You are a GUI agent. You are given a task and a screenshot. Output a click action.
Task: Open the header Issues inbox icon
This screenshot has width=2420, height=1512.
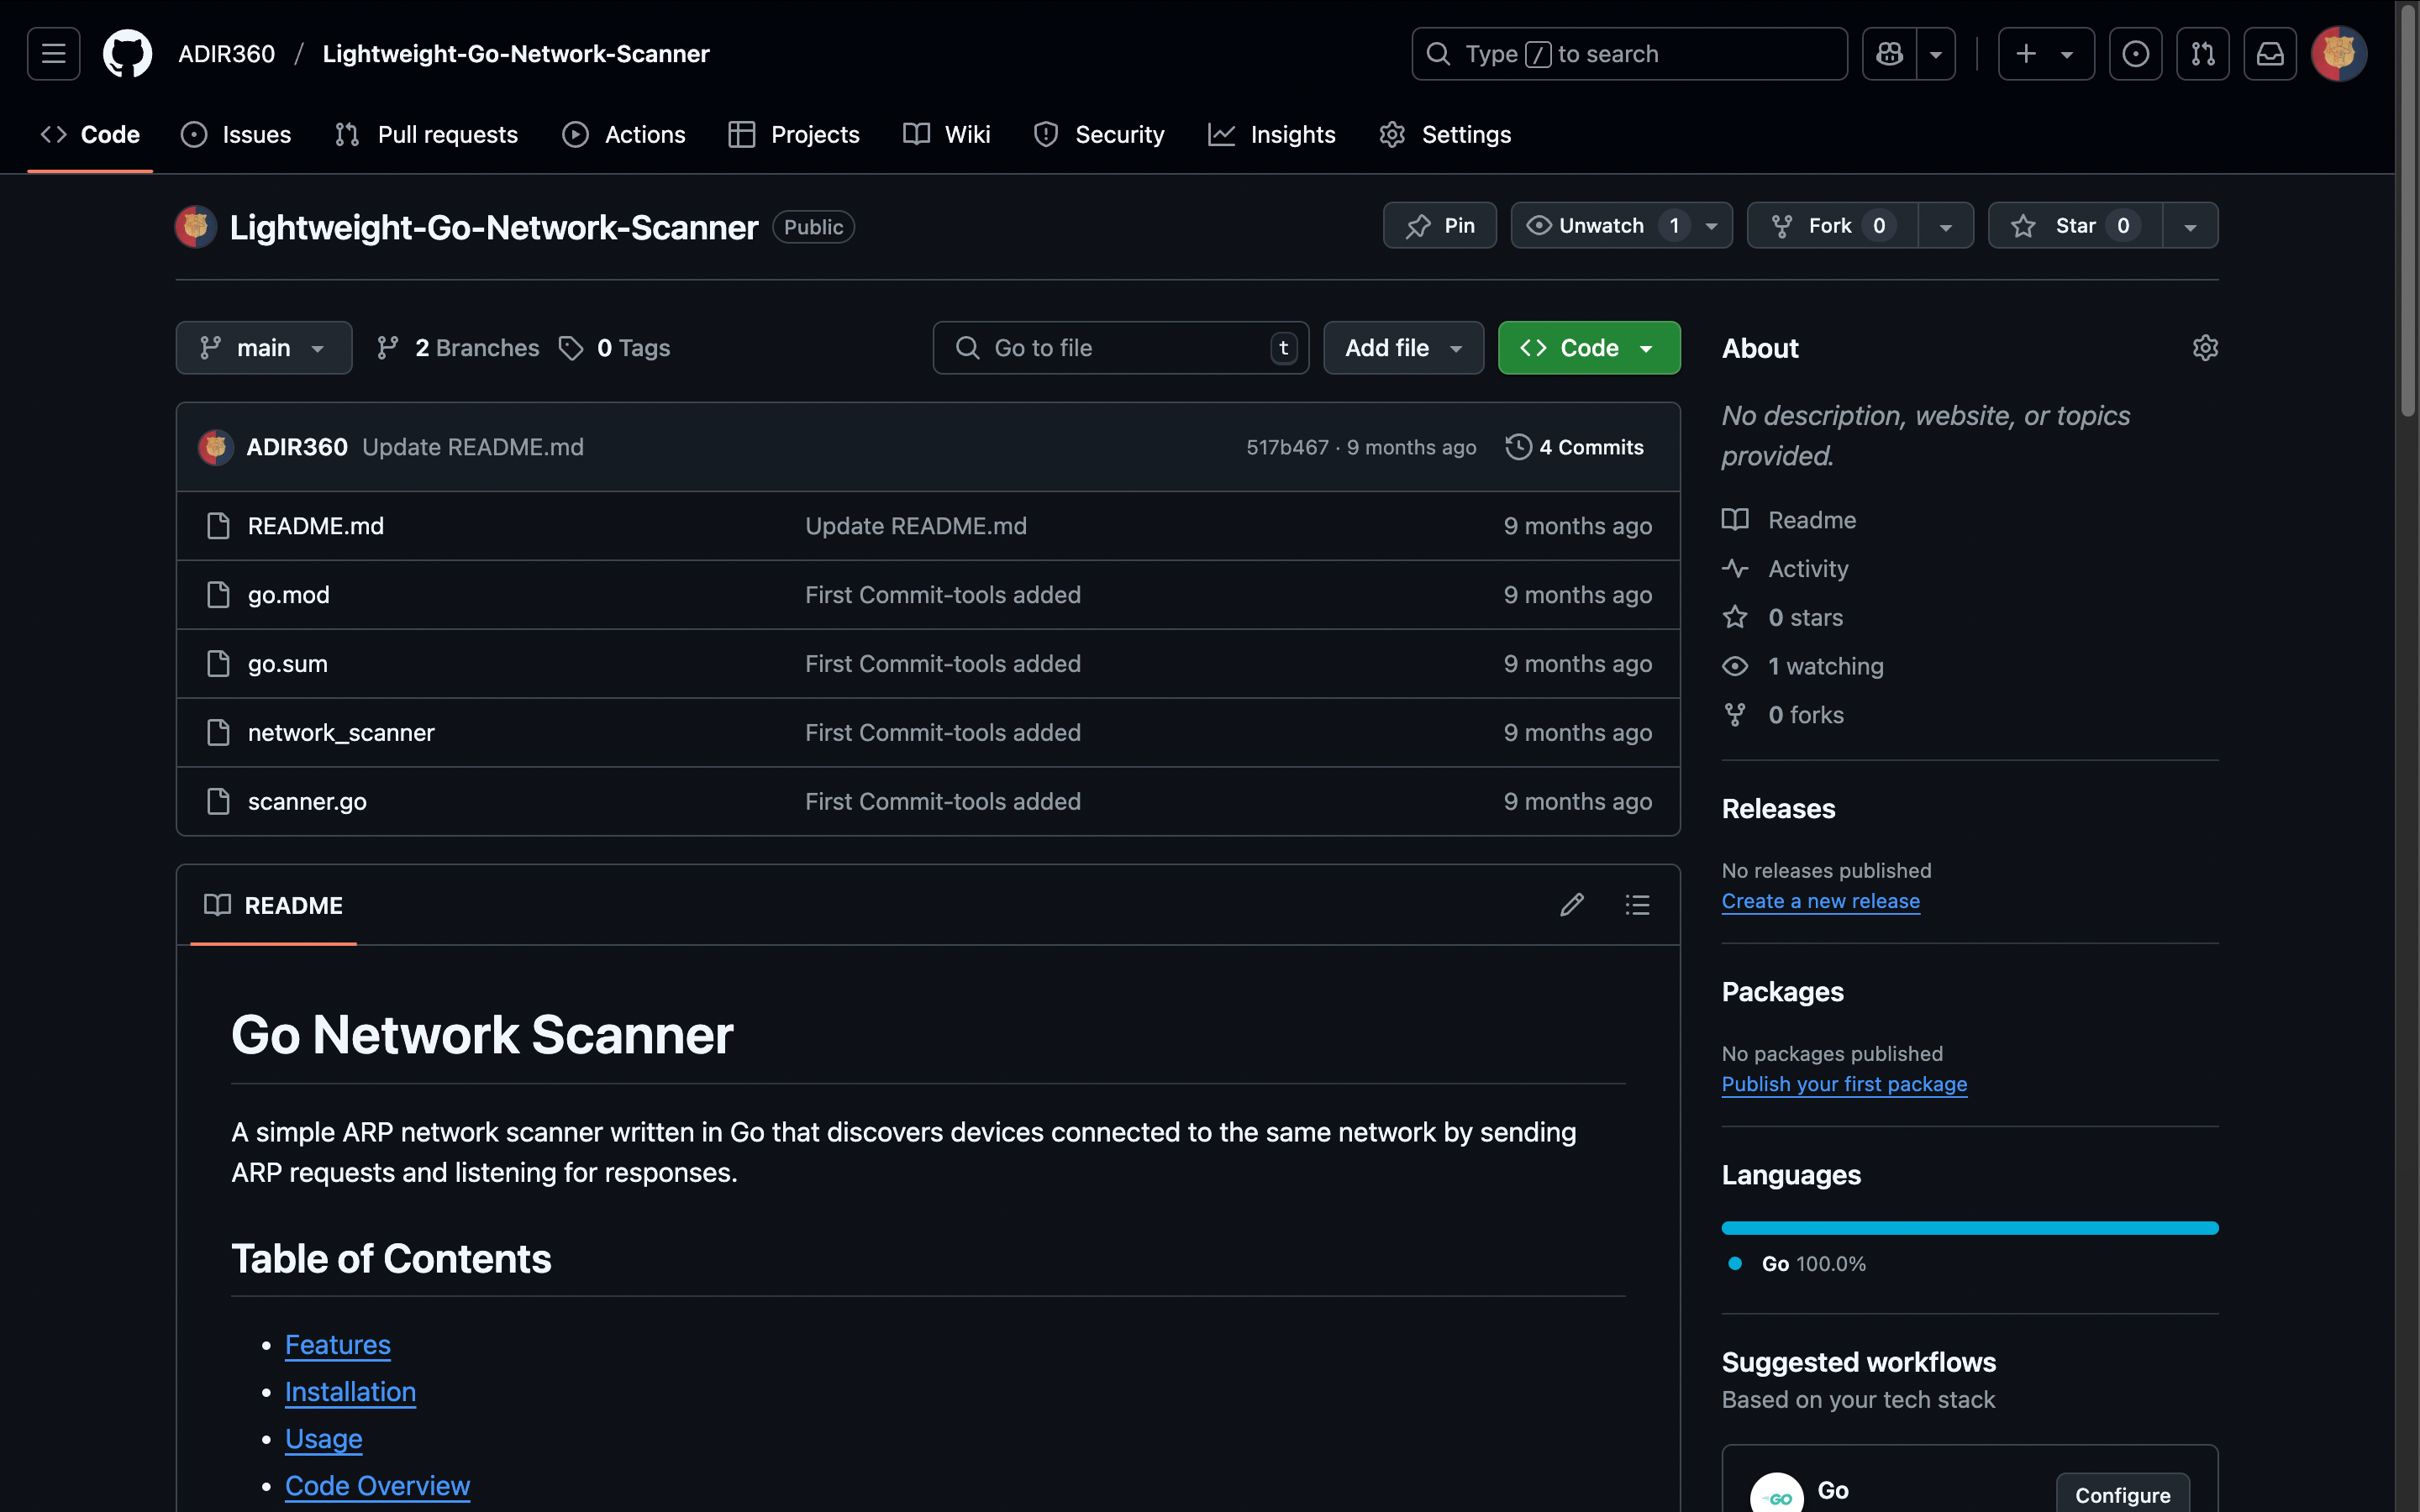click(x=2135, y=54)
